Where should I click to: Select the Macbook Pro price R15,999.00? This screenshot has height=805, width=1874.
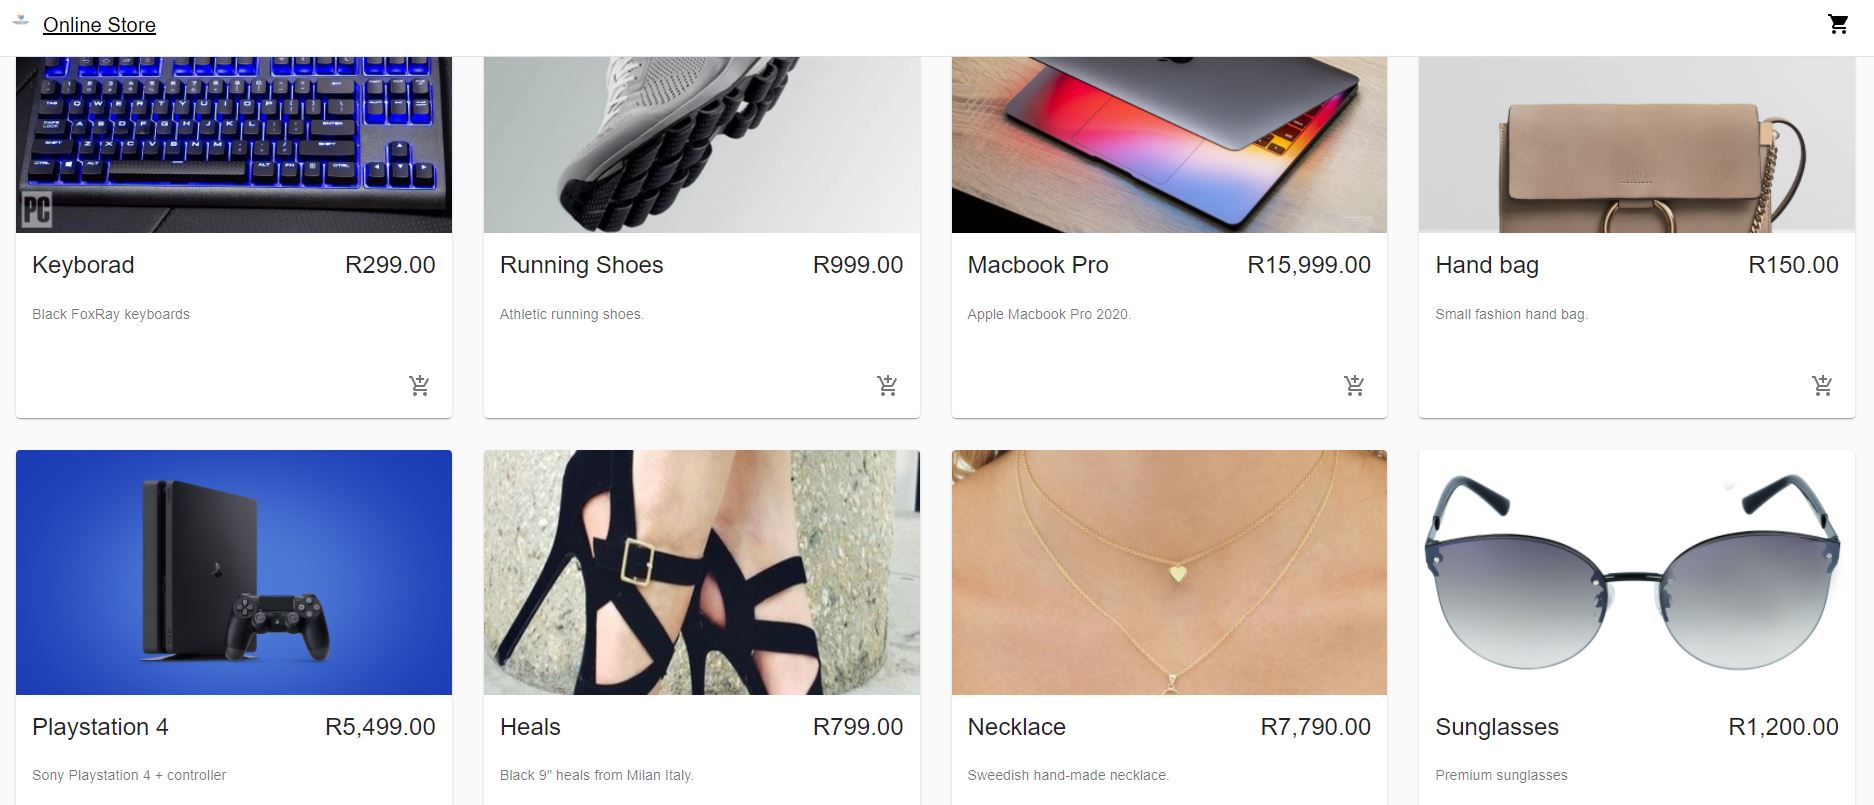click(x=1308, y=265)
